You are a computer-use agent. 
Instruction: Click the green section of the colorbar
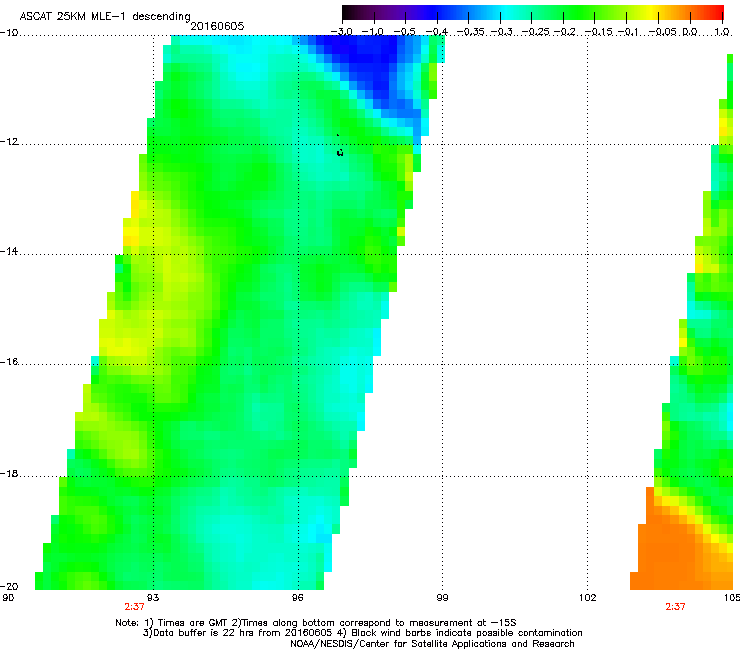click(576, 13)
